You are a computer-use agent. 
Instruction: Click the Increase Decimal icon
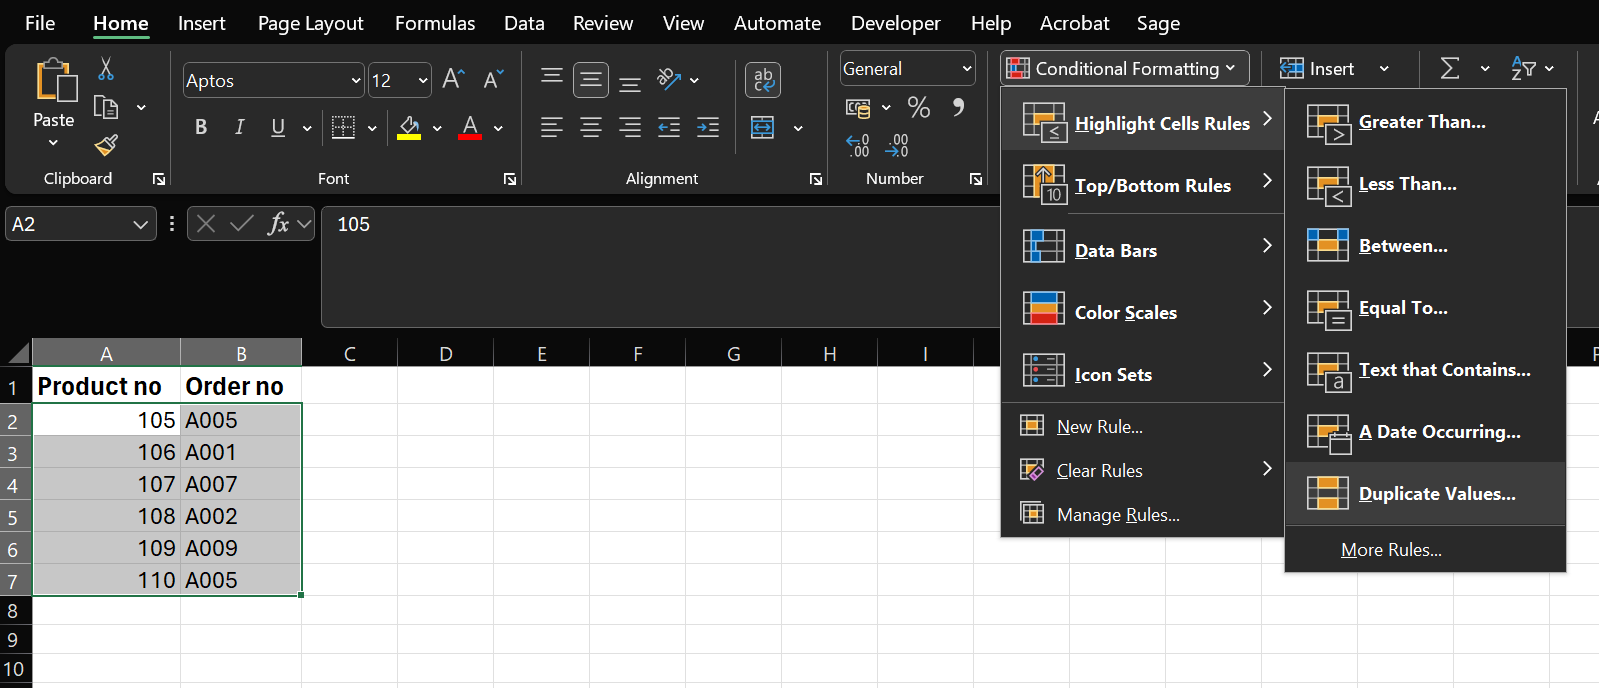click(858, 146)
